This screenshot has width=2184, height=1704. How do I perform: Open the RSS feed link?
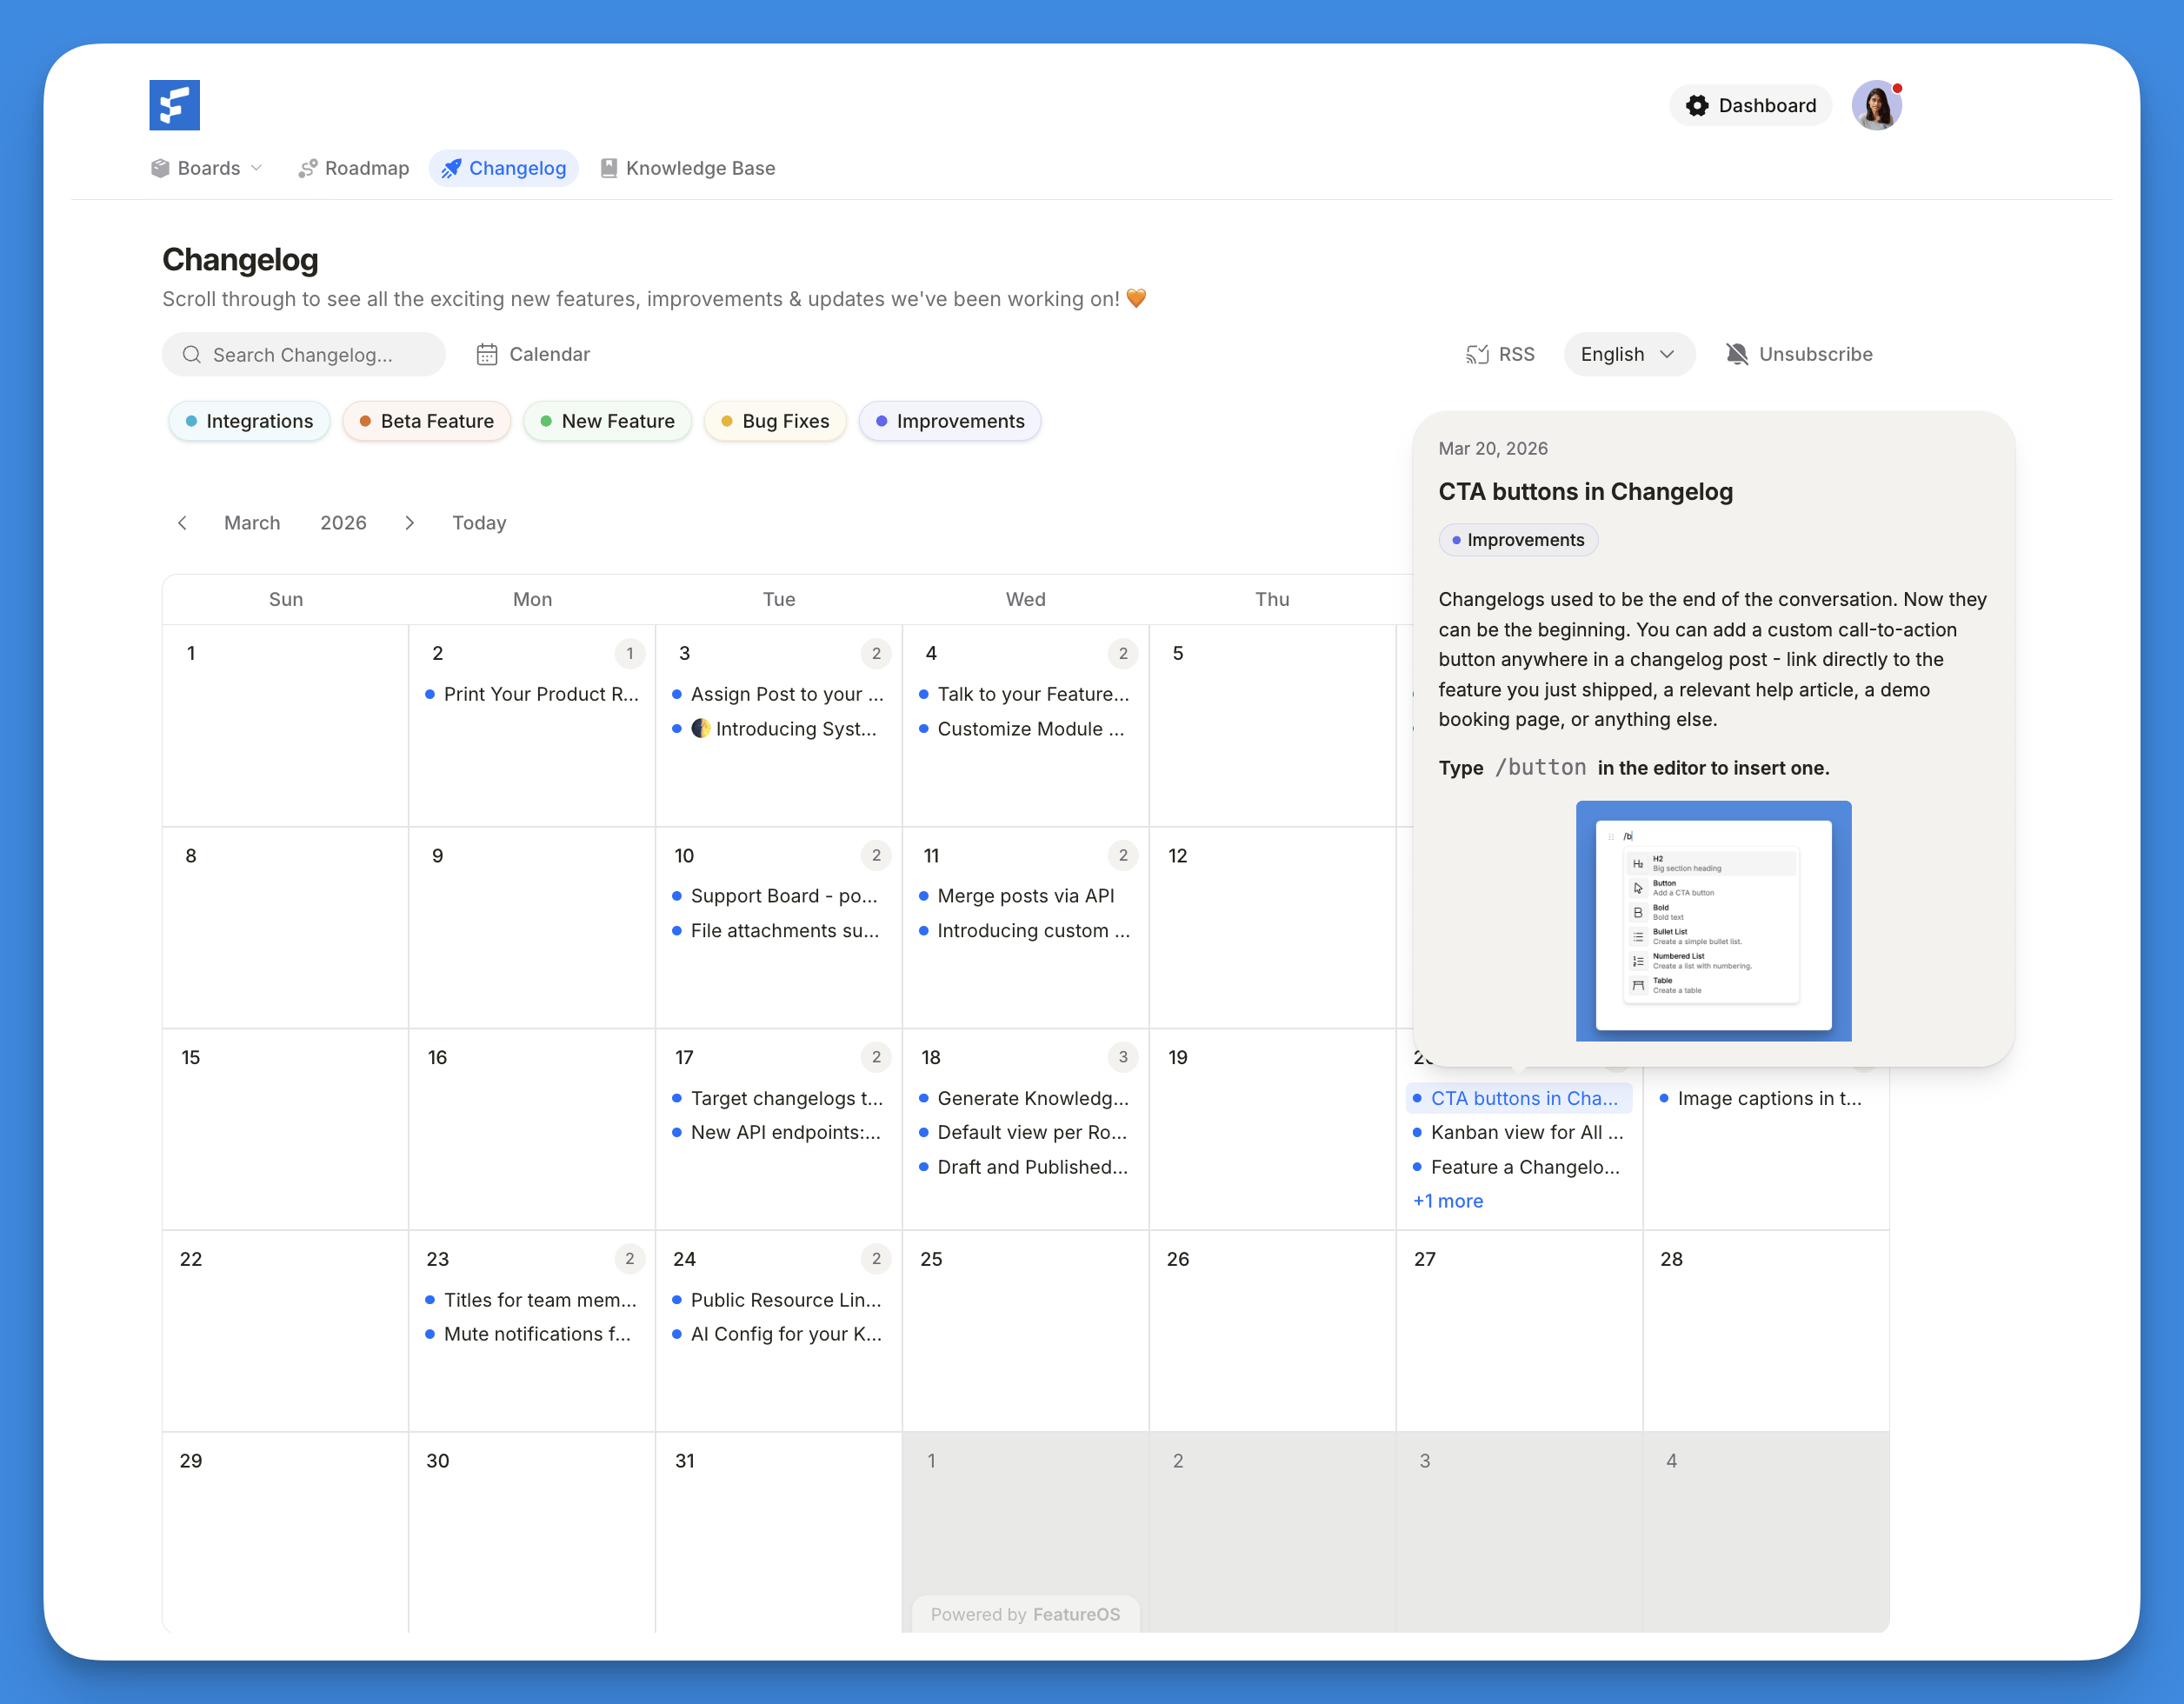1501,354
